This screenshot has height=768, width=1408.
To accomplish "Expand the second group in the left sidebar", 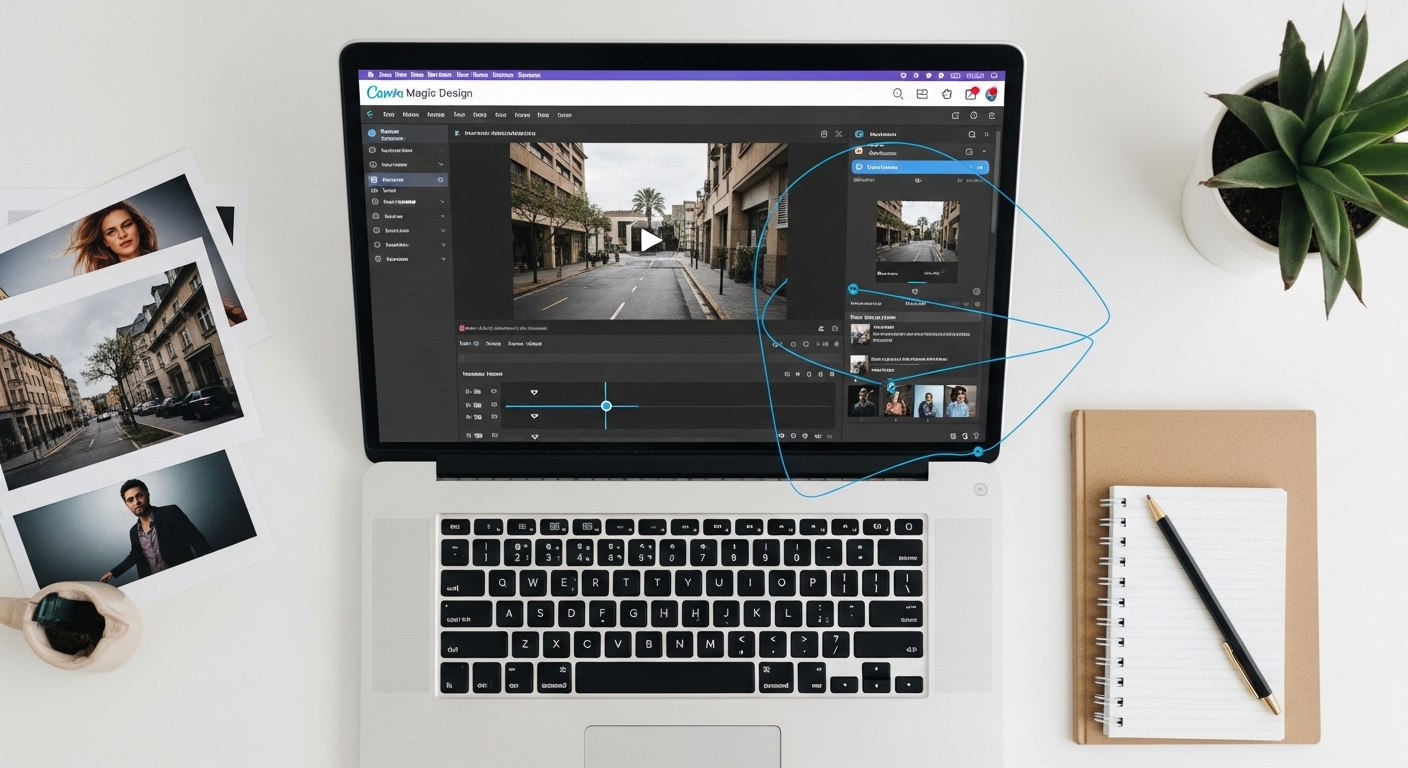I will coord(441,165).
